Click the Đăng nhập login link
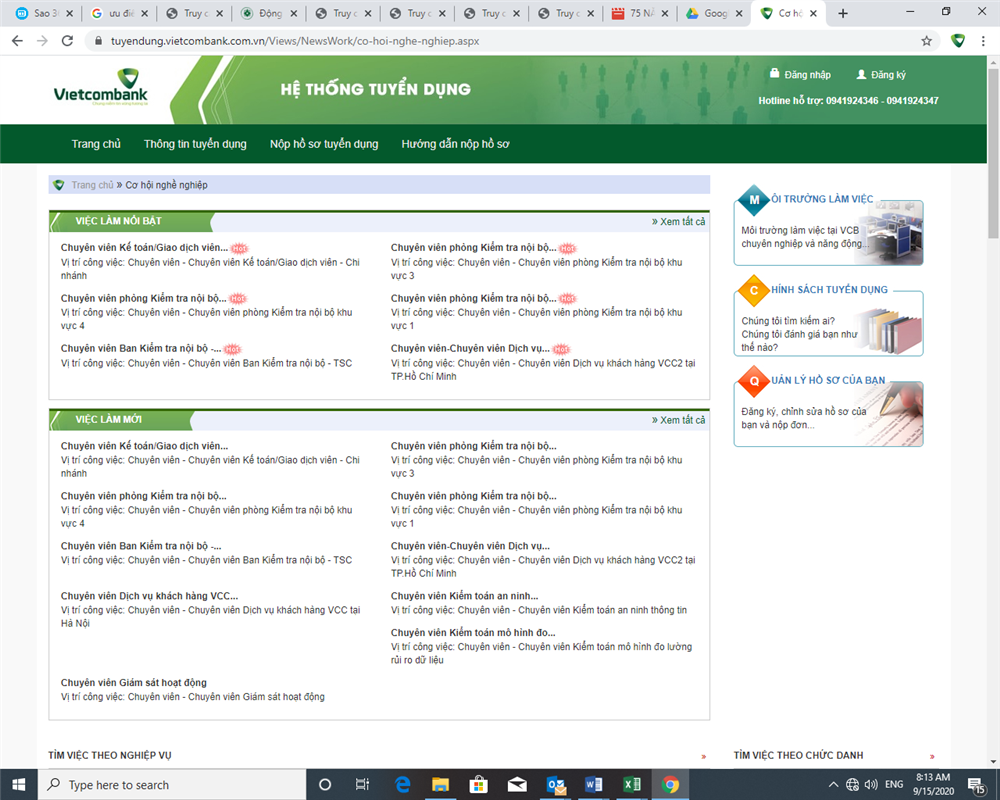The width and height of the screenshot is (1000, 800). [807, 75]
